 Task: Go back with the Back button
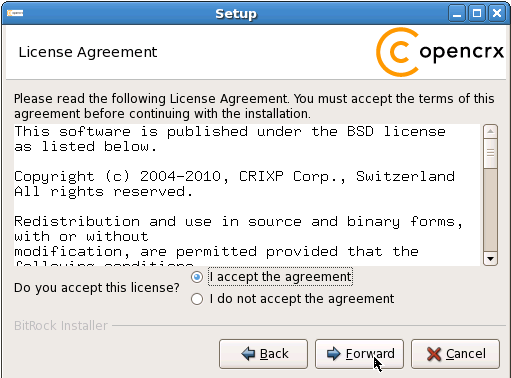263,354
